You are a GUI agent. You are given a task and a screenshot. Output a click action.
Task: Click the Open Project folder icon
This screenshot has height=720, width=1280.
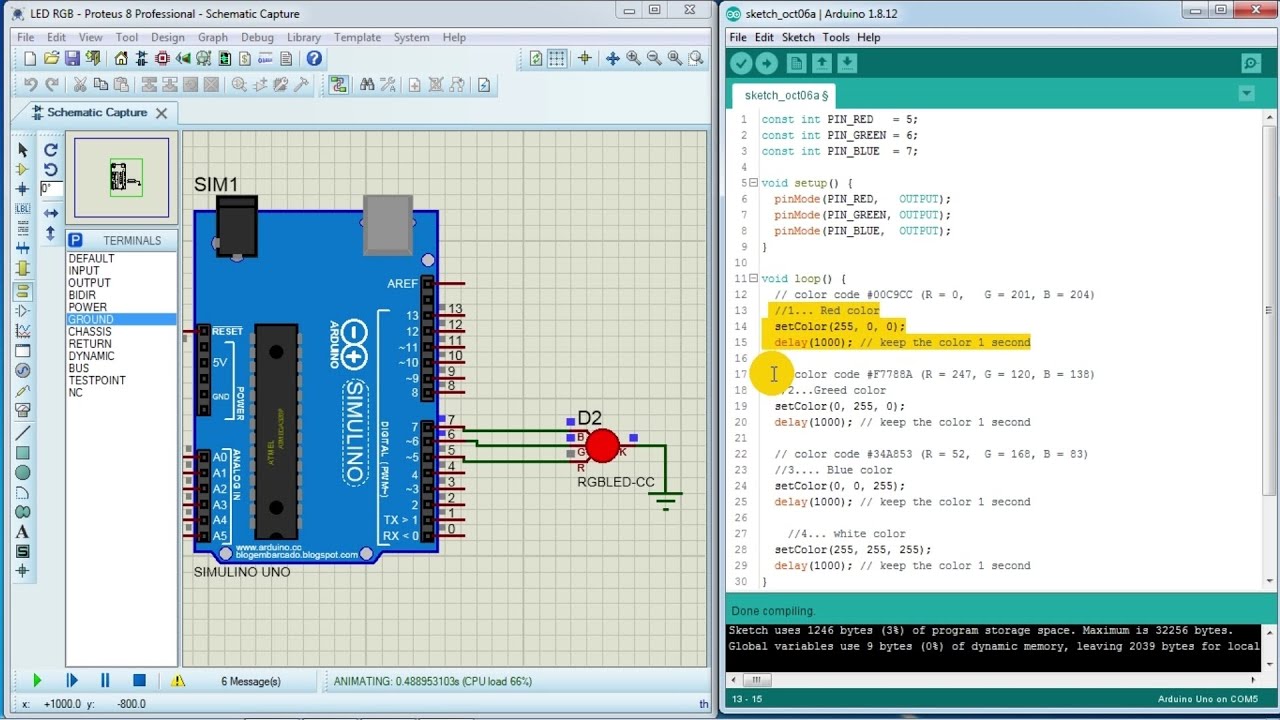[x=52, y=59]
